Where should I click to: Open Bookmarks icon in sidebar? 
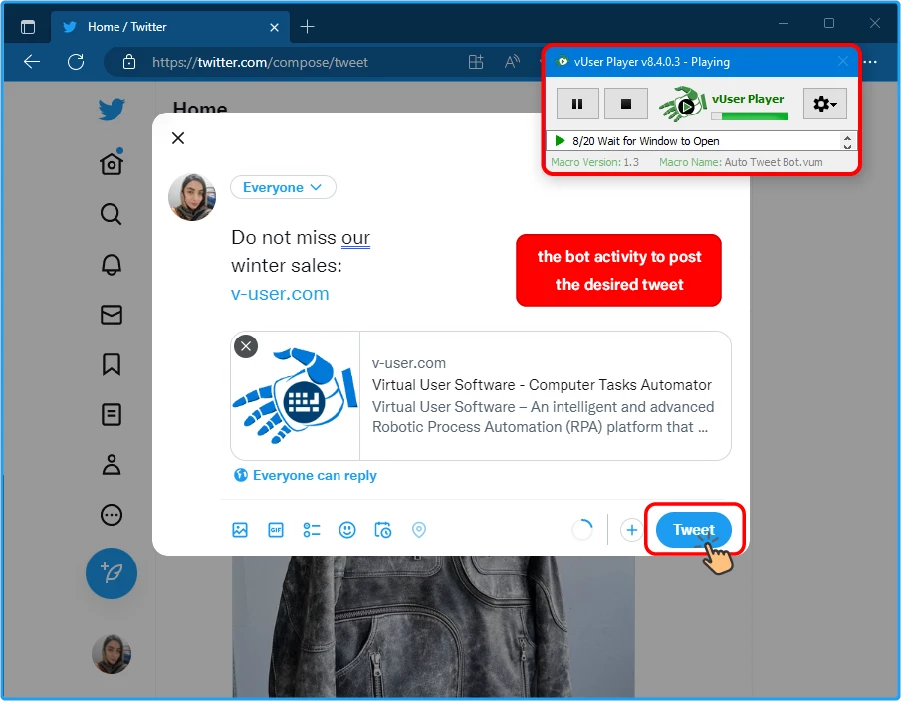click(x=111, y=364)
